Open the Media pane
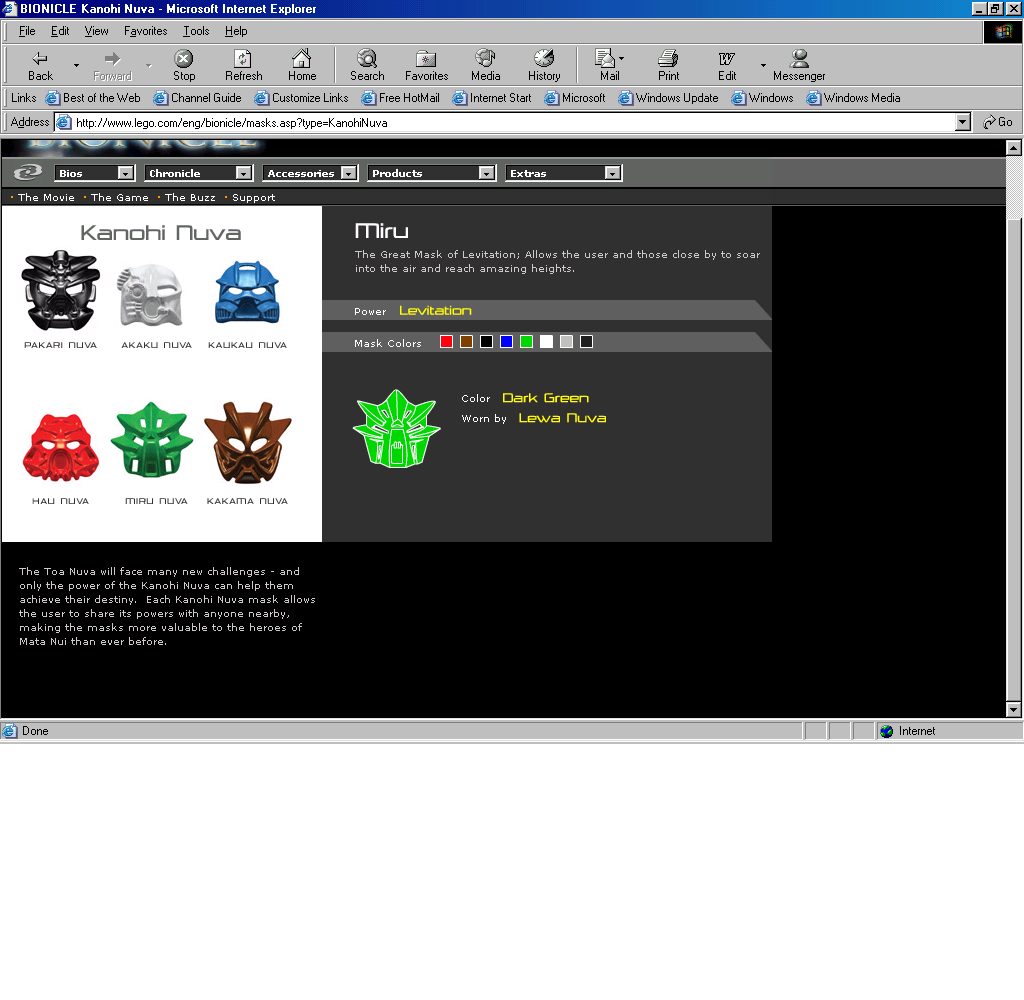This screenshot has width=1024, height=1000. tap(485, 65)
